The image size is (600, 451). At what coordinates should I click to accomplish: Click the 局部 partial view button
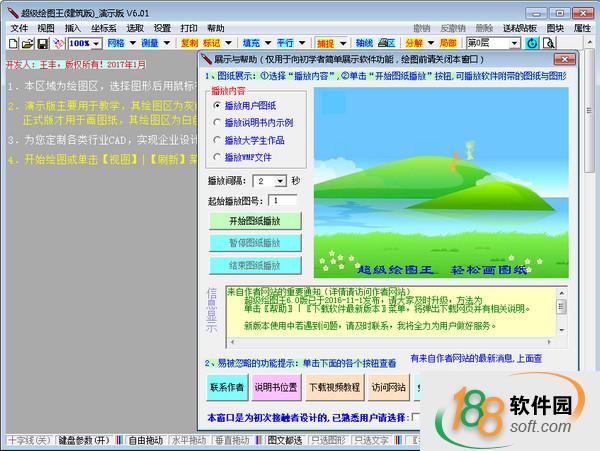[448, 43]
